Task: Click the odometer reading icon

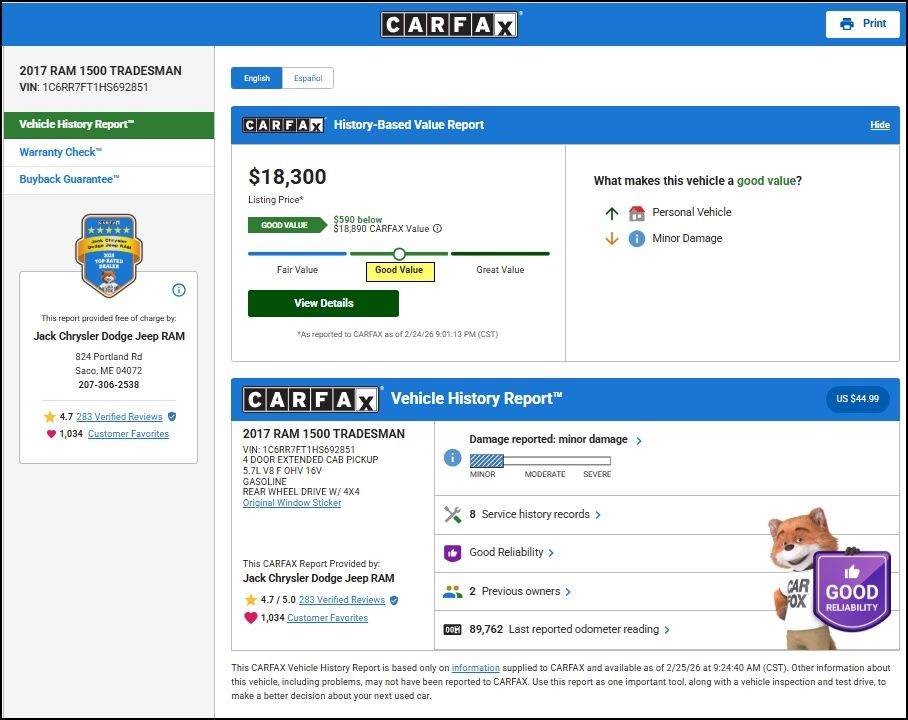Action: click(452, 630)
